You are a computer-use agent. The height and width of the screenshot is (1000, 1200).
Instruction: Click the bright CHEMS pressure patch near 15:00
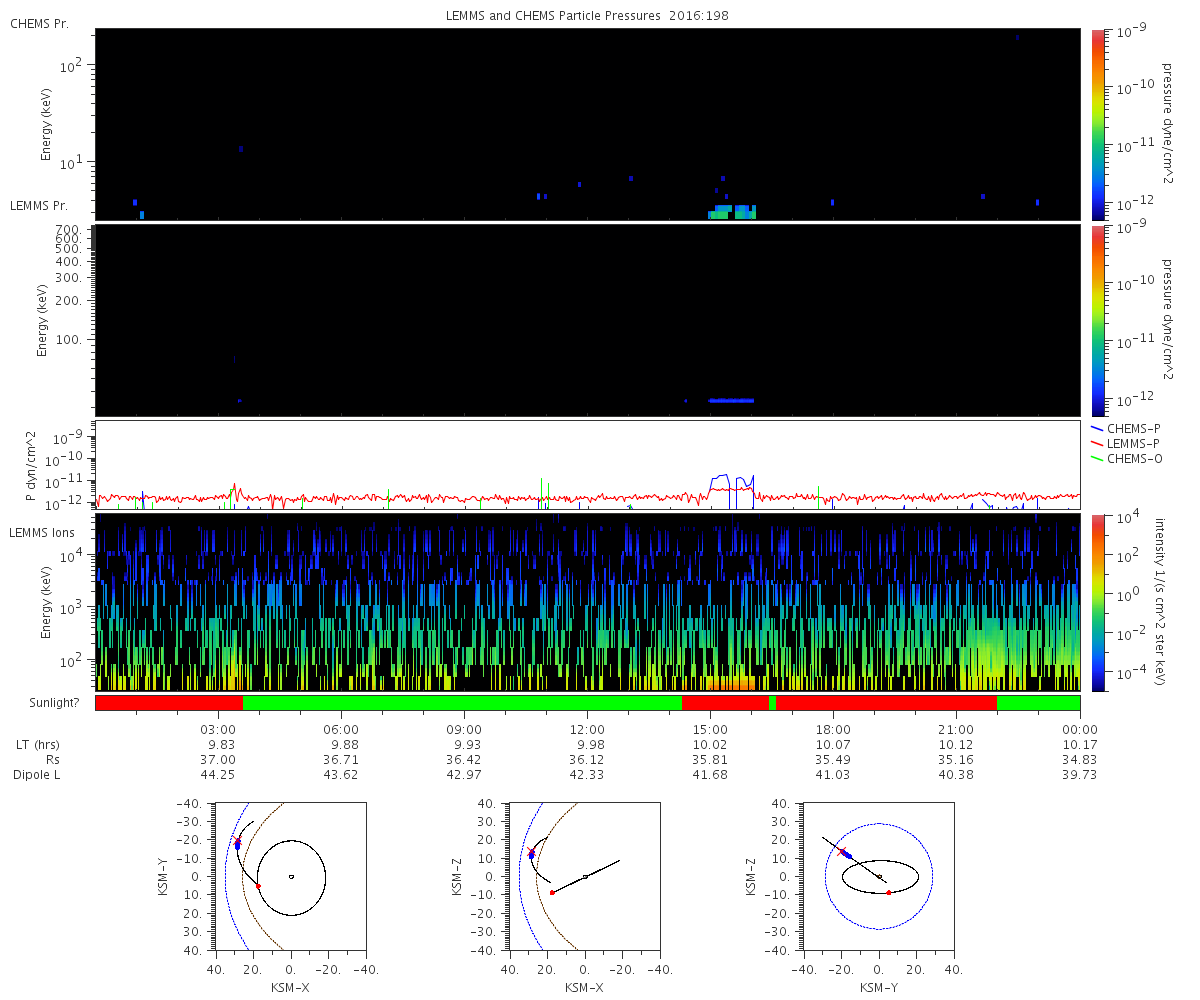(x=732, y=212)
